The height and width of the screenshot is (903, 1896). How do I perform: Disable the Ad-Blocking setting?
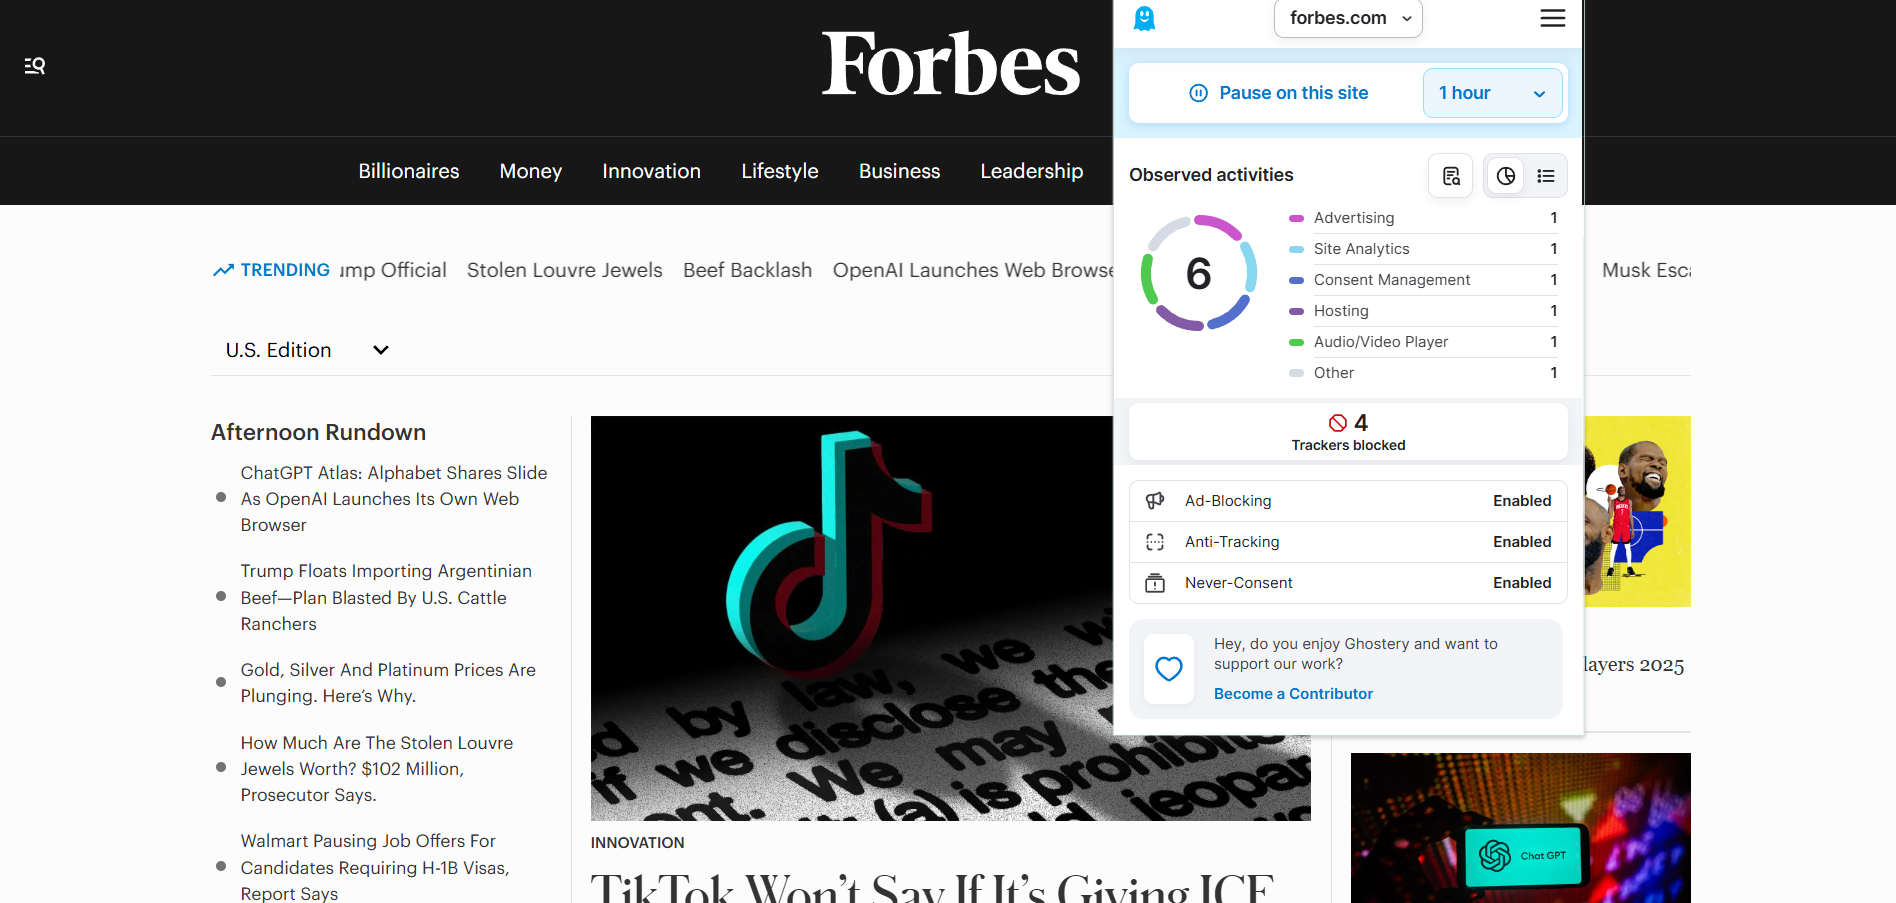pos(1522,500)
